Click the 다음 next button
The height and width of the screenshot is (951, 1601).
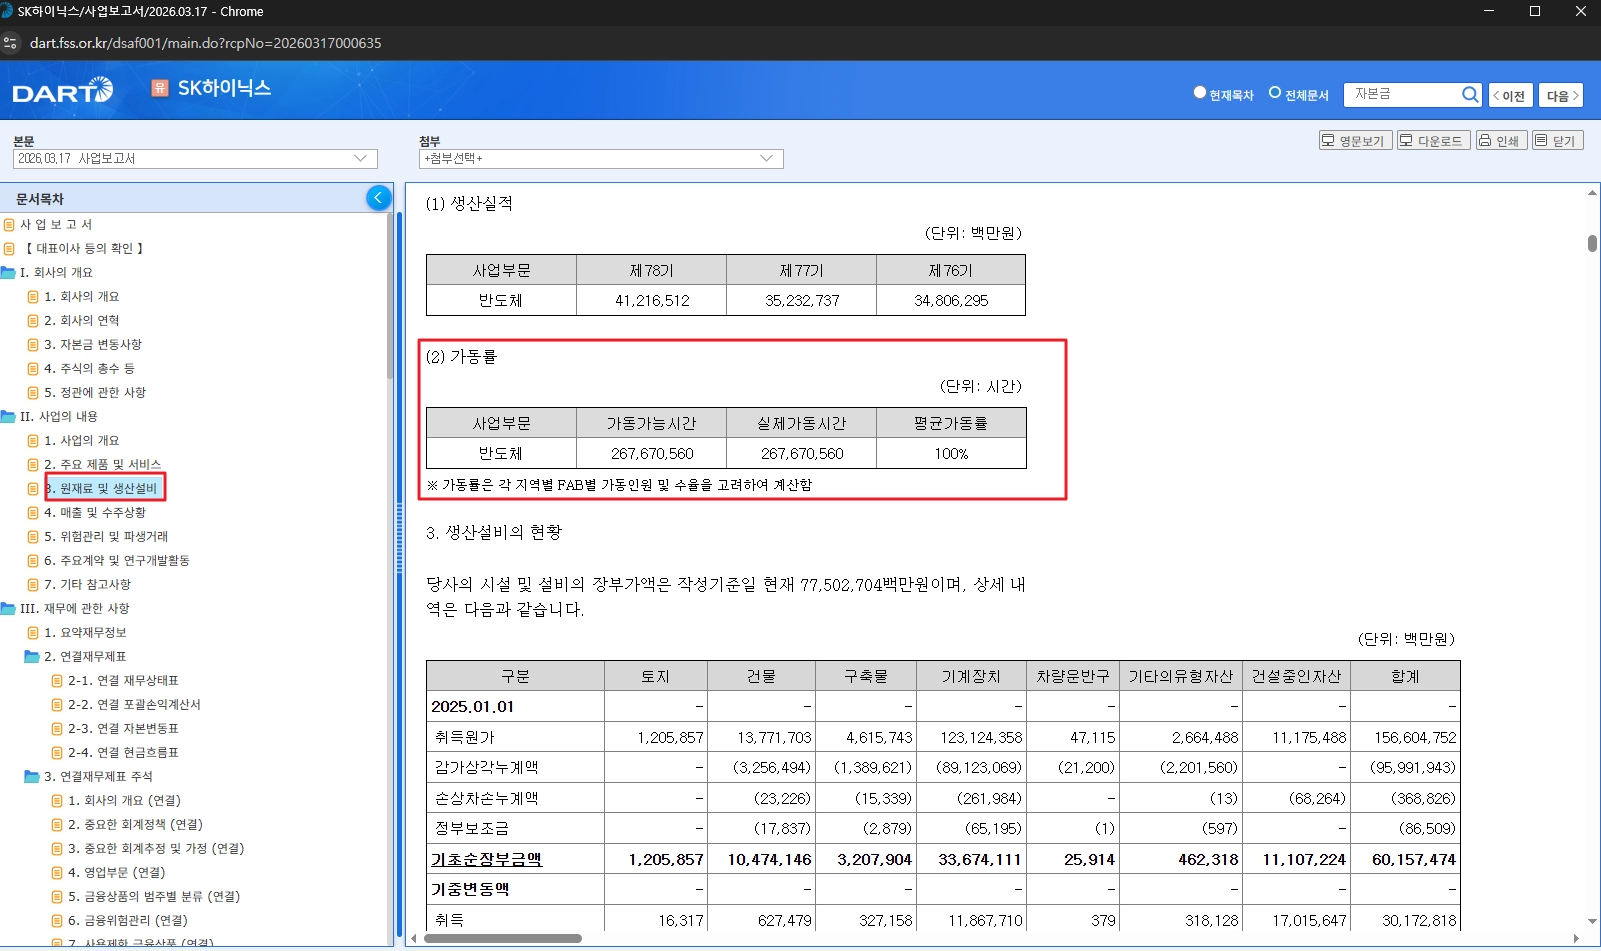(1560, 95)
